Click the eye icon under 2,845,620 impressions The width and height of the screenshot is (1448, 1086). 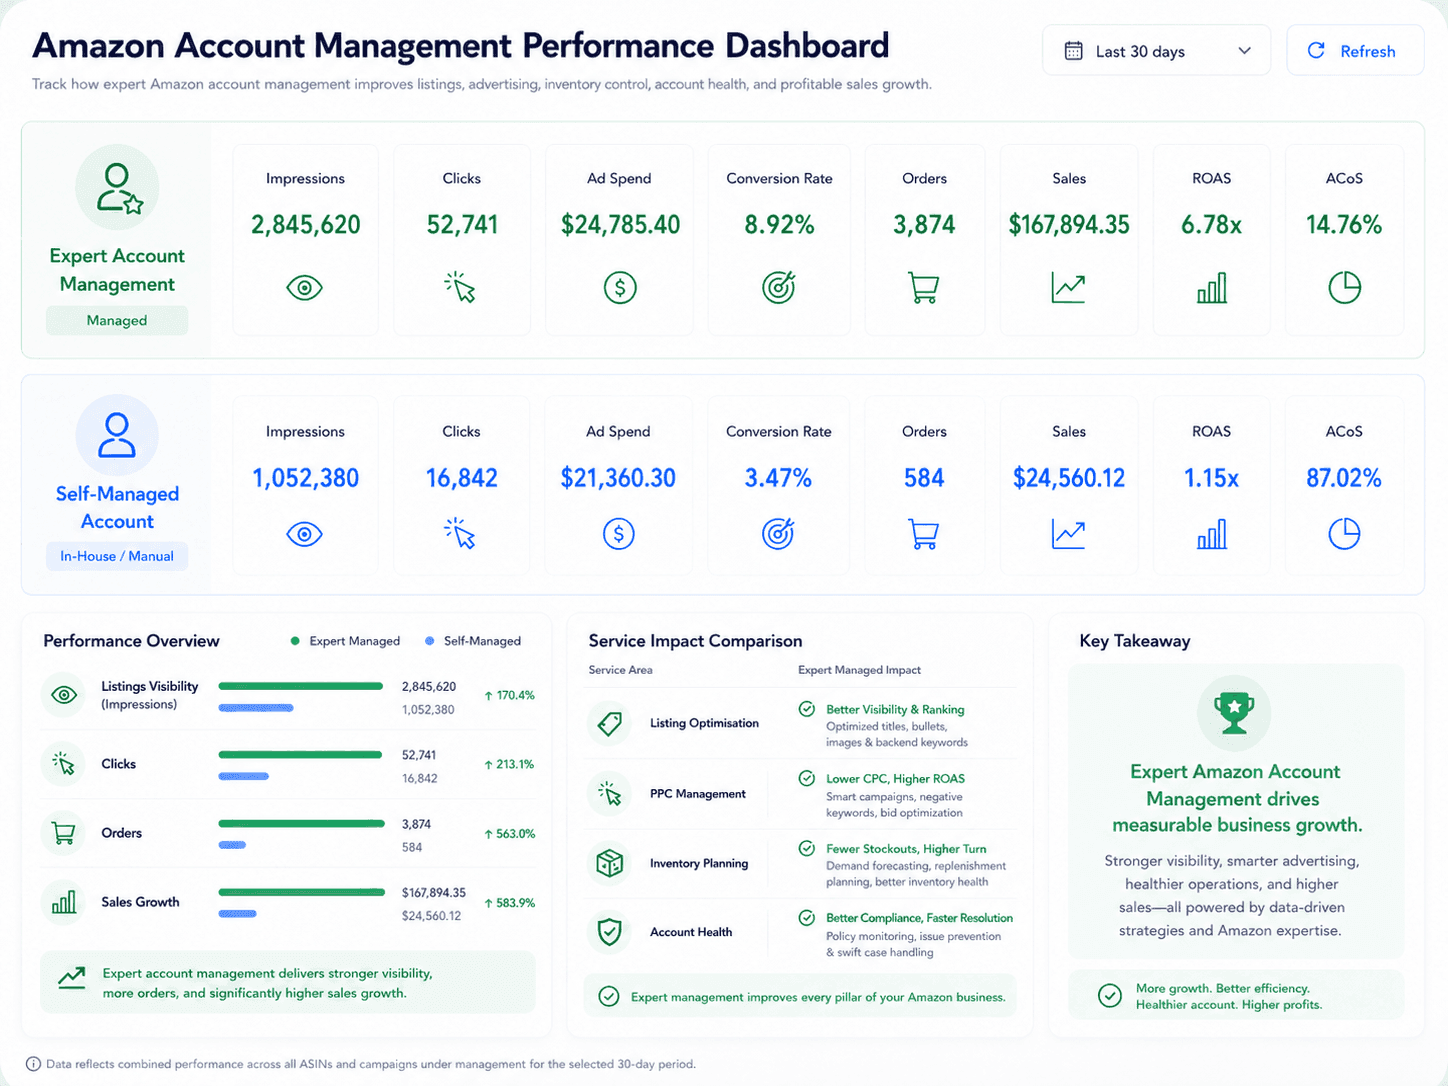click(305, 288)
